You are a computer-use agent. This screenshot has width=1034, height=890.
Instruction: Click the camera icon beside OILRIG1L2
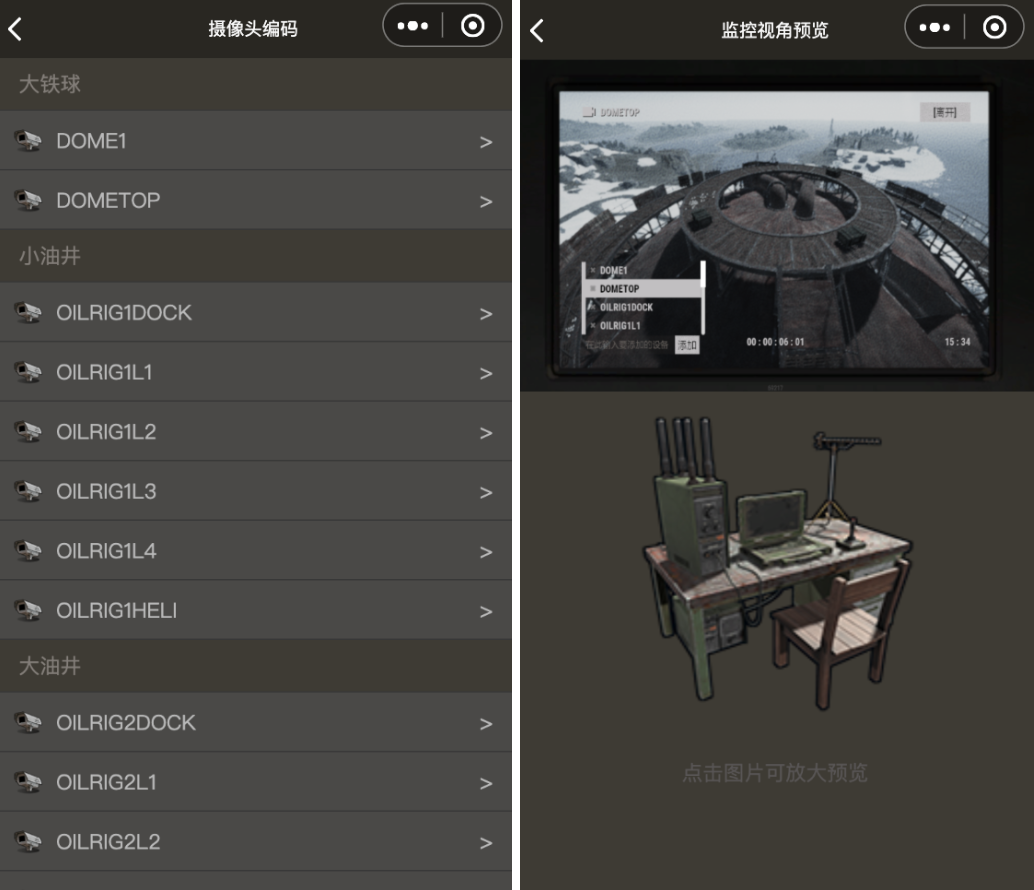pos(28,432)
